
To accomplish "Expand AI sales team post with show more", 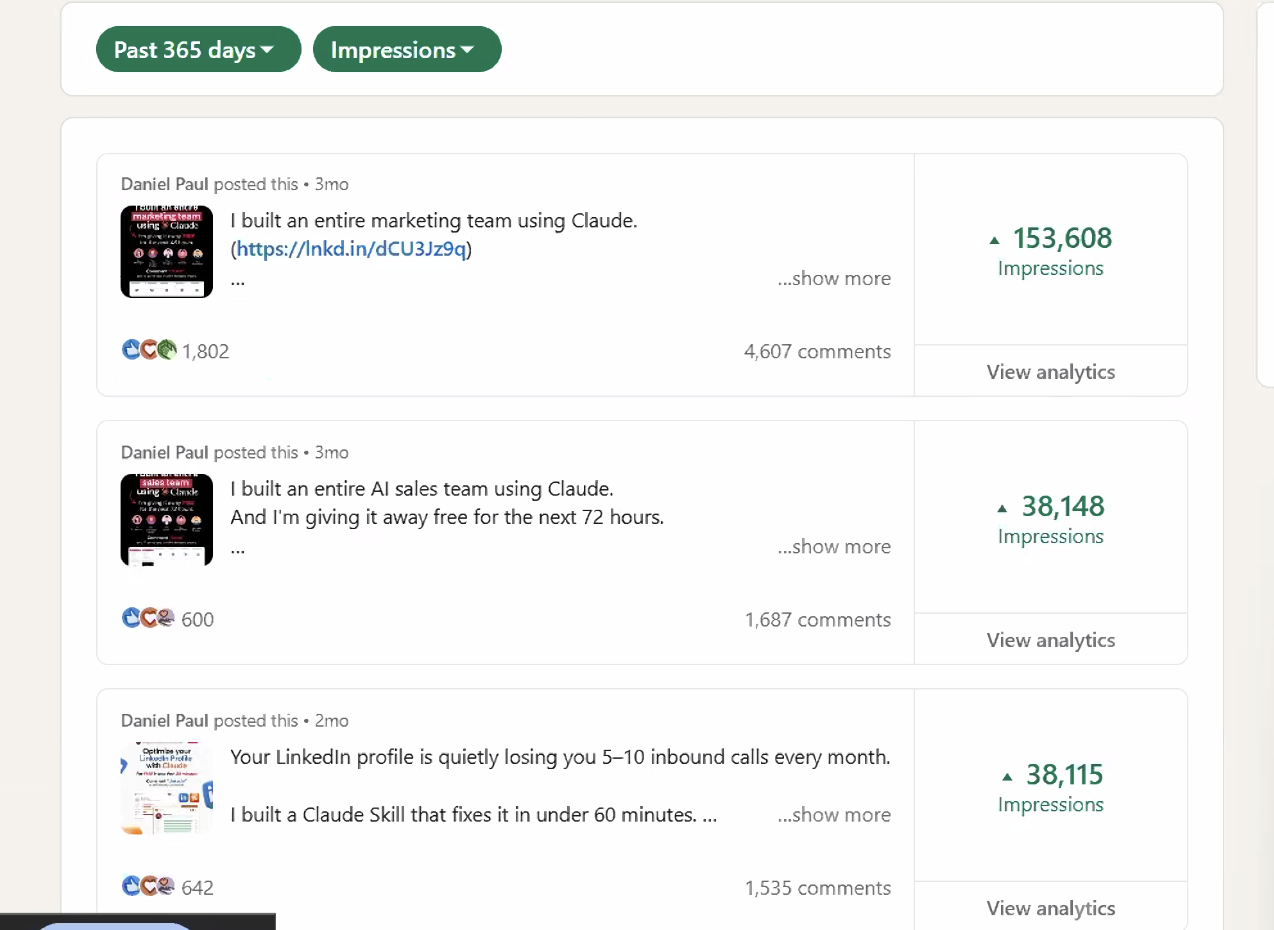I will click(834, 546).
